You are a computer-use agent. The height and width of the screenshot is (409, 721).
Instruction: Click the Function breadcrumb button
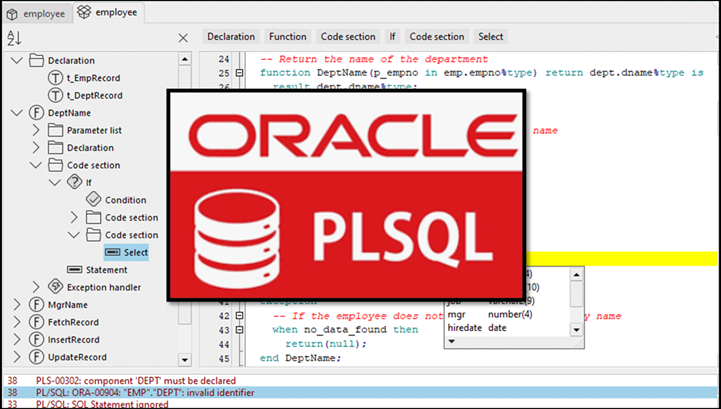coord(288,37)
